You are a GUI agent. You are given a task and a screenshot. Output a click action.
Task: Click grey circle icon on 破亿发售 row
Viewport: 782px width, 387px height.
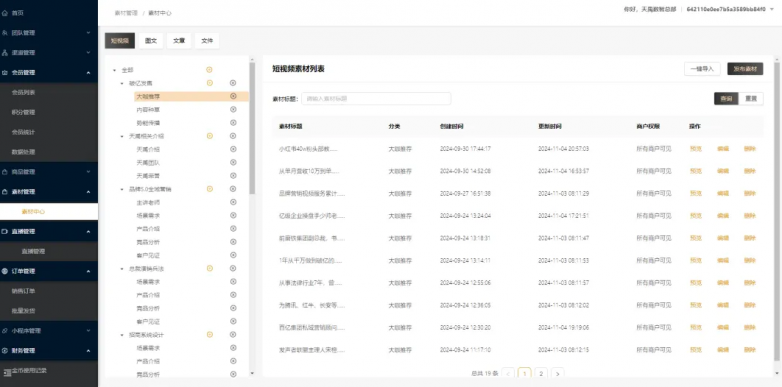pyautogui.click(x=233, y=83)
